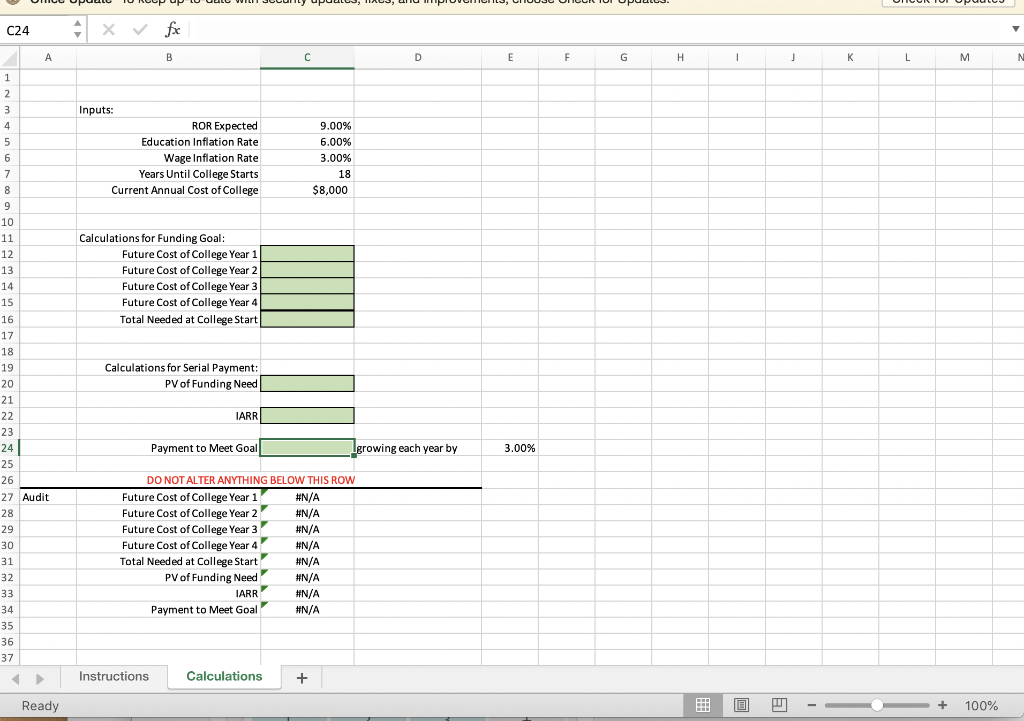Switch to Page Layout view icon
Screen dimensions: 1024x721
741,705
